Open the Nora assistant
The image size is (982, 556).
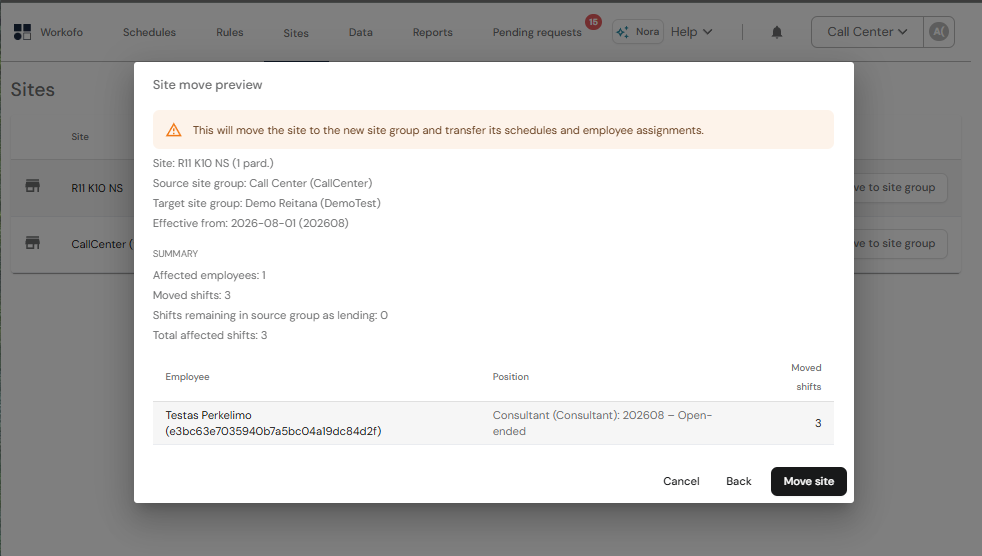coord(638,32)
